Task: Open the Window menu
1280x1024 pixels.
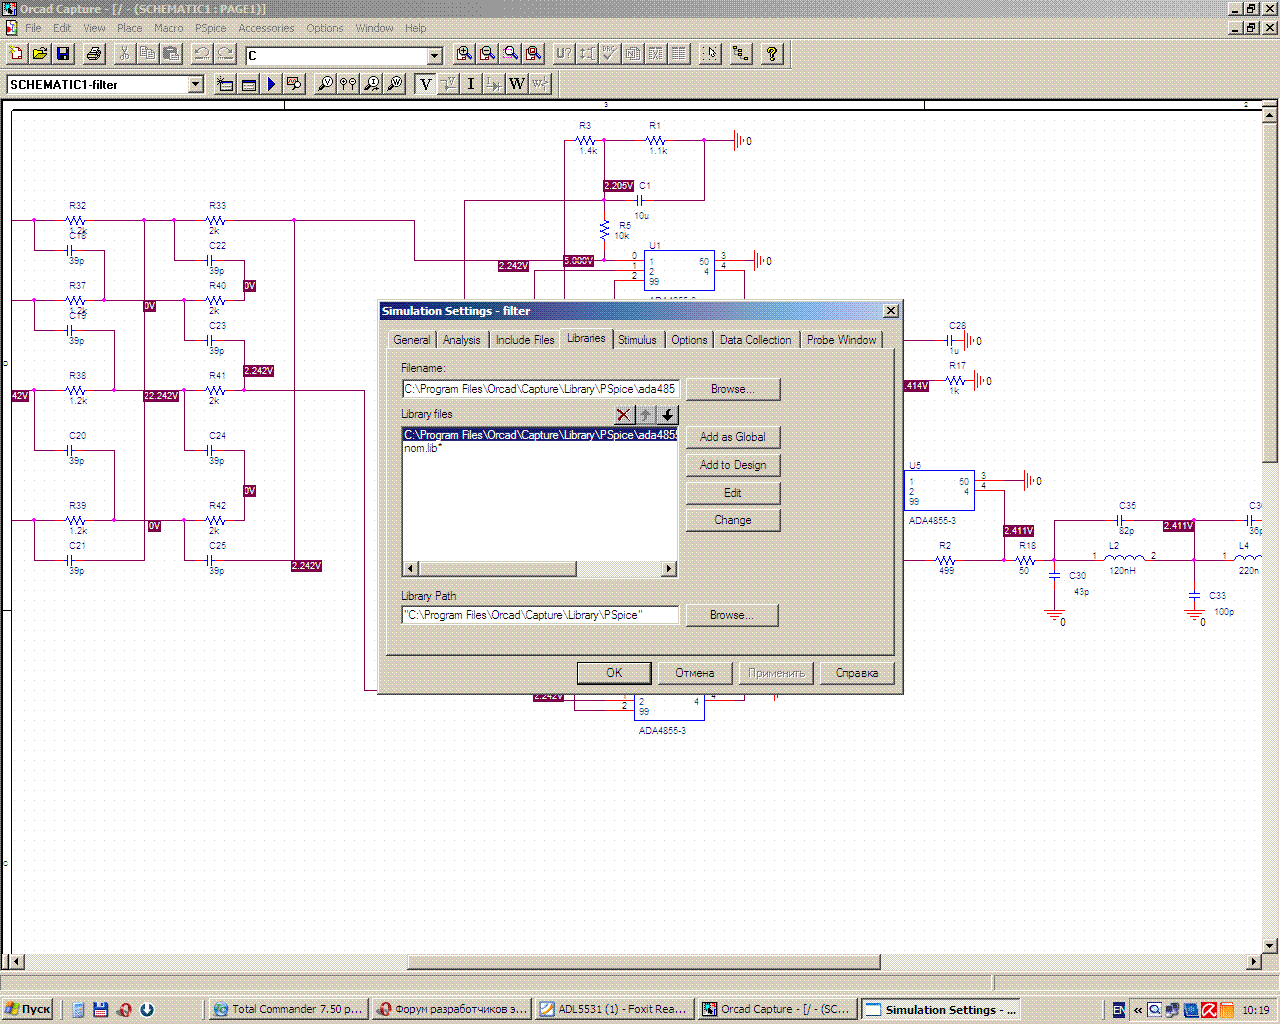Action: (x=374, y=28)
